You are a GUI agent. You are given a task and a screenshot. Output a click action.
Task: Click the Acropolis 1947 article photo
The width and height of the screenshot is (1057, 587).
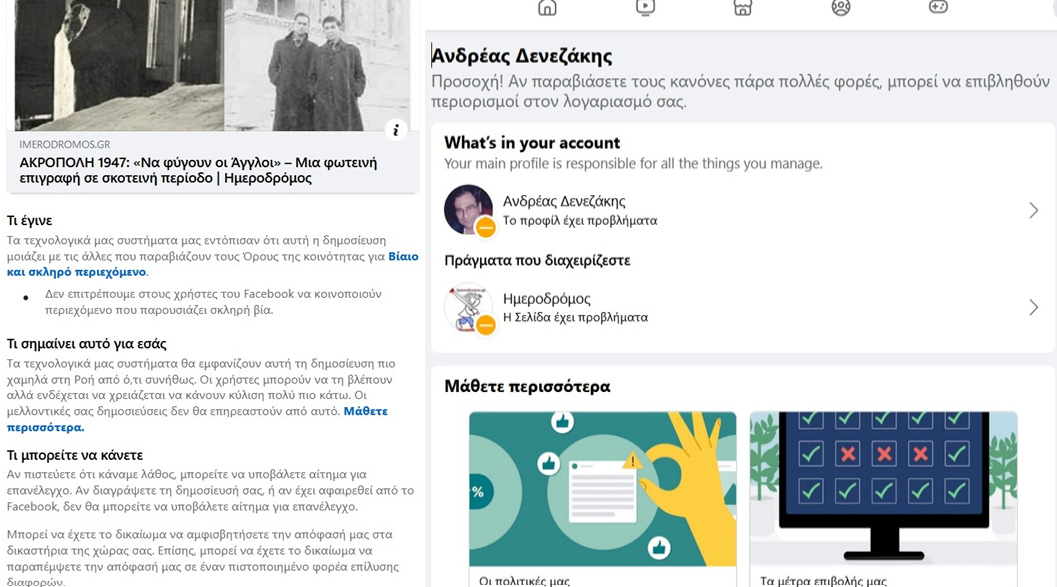(212, 65)
